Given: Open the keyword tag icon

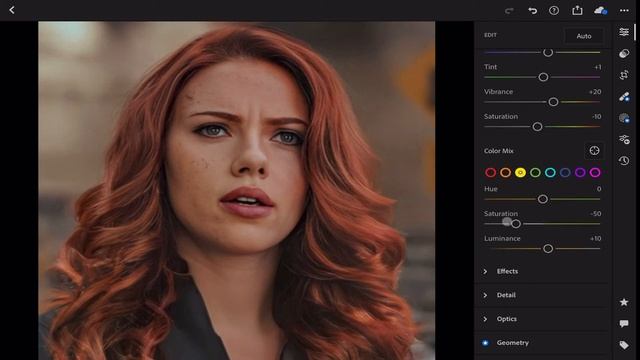Looking at the screenshot, I should pos(624,345).
